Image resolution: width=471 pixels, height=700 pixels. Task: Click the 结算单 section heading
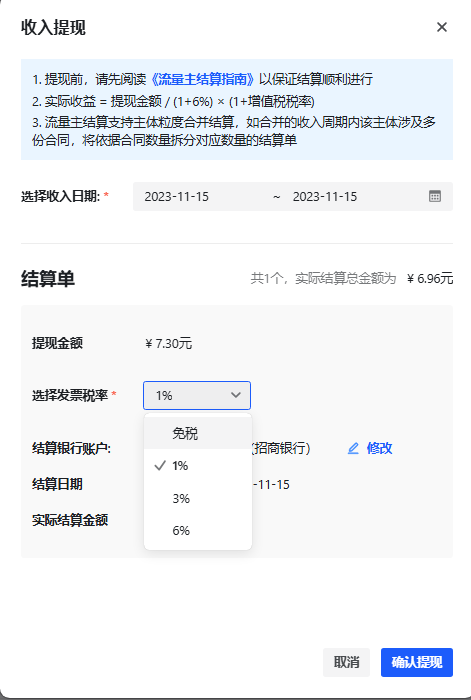pyautogui.click(x=48, y=279)
